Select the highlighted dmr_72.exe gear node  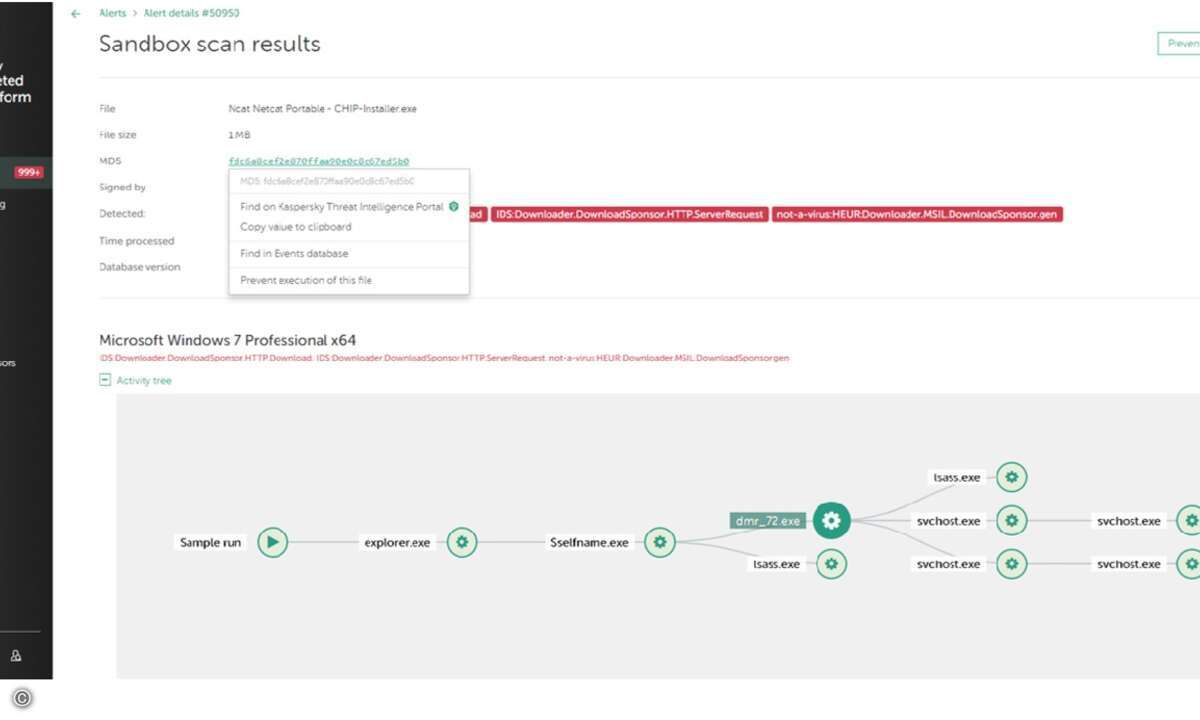pyautogui.click(x=831, y=521)
